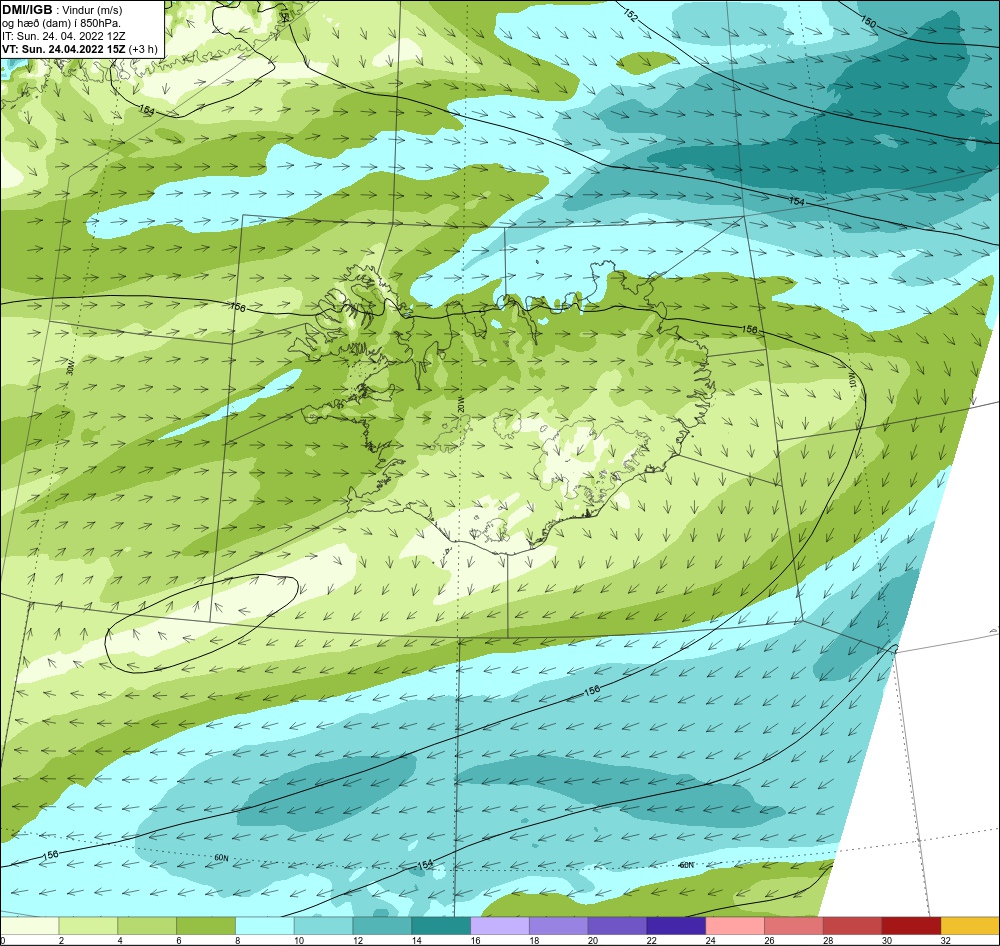Select the dark indigo 22–24 m/s legend swatch
The width and height of the screenshot is (1000, 946).
[676, 926]
